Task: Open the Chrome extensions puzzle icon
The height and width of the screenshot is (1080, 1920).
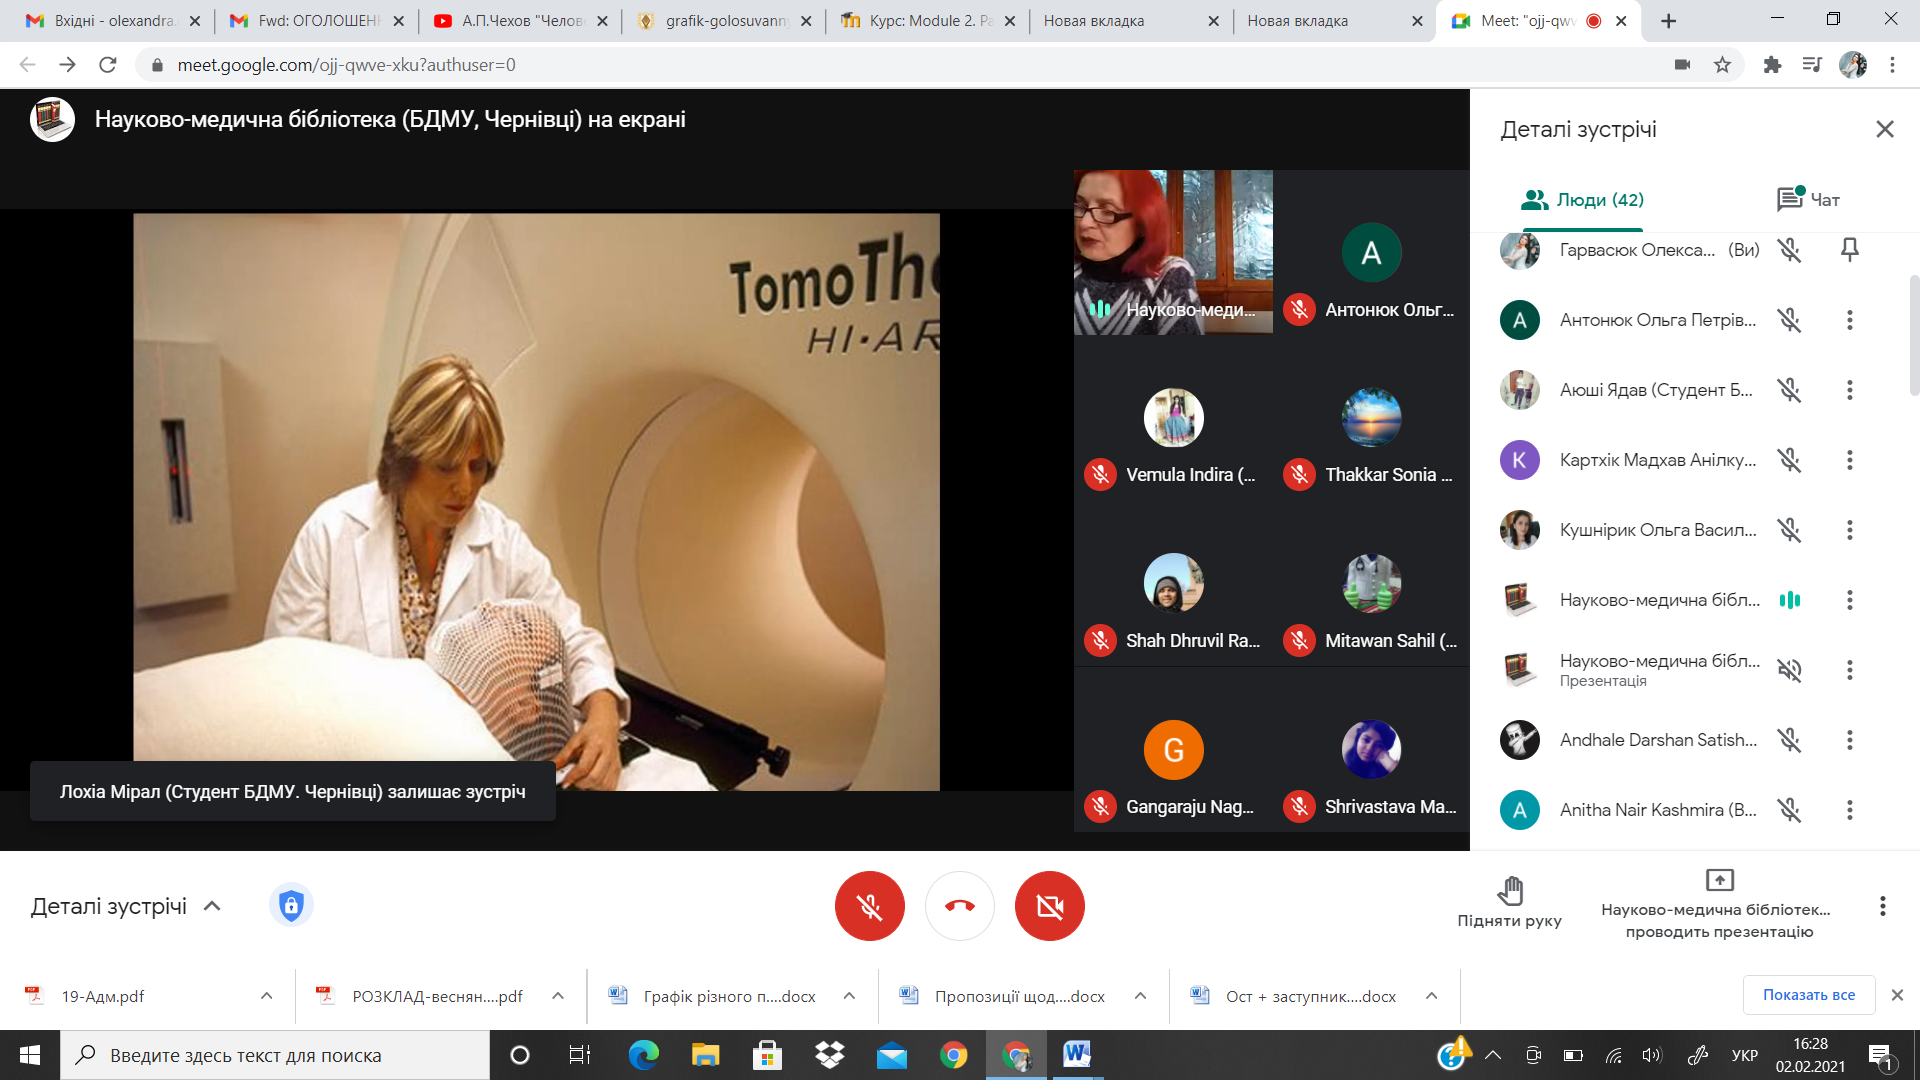Action: 1772,65
